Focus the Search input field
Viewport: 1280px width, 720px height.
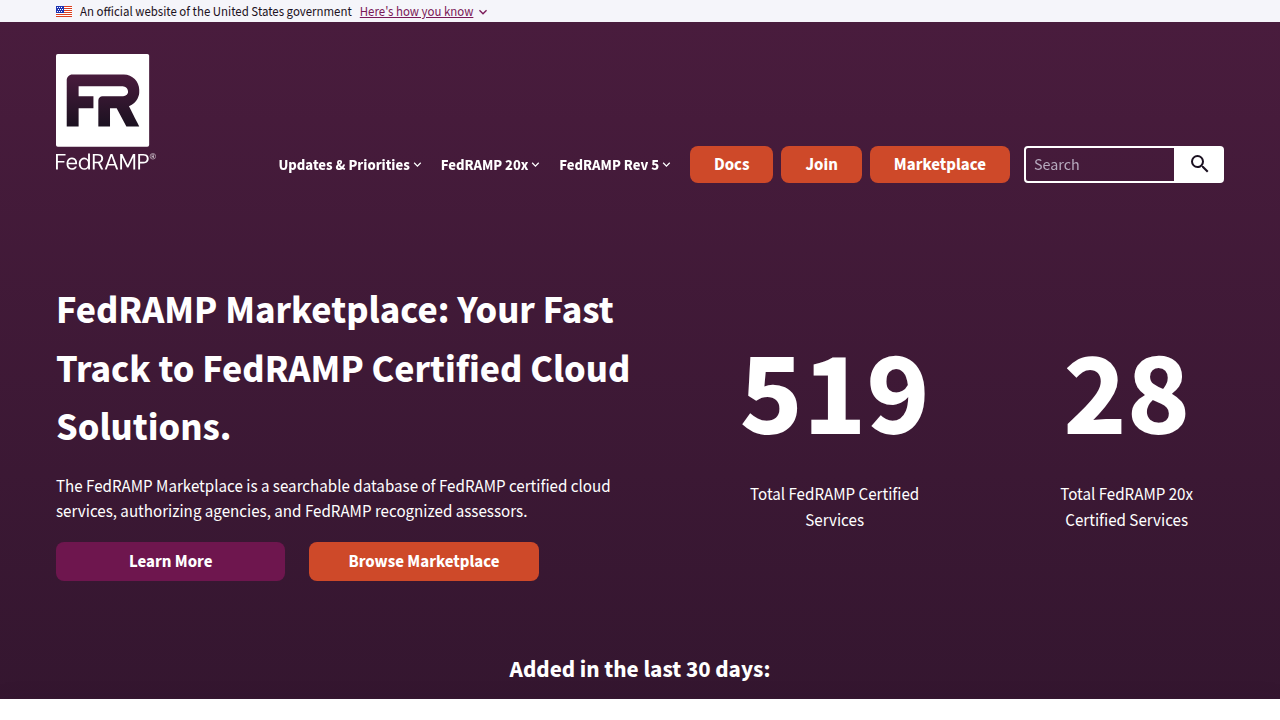click(x=1099, y=165)
